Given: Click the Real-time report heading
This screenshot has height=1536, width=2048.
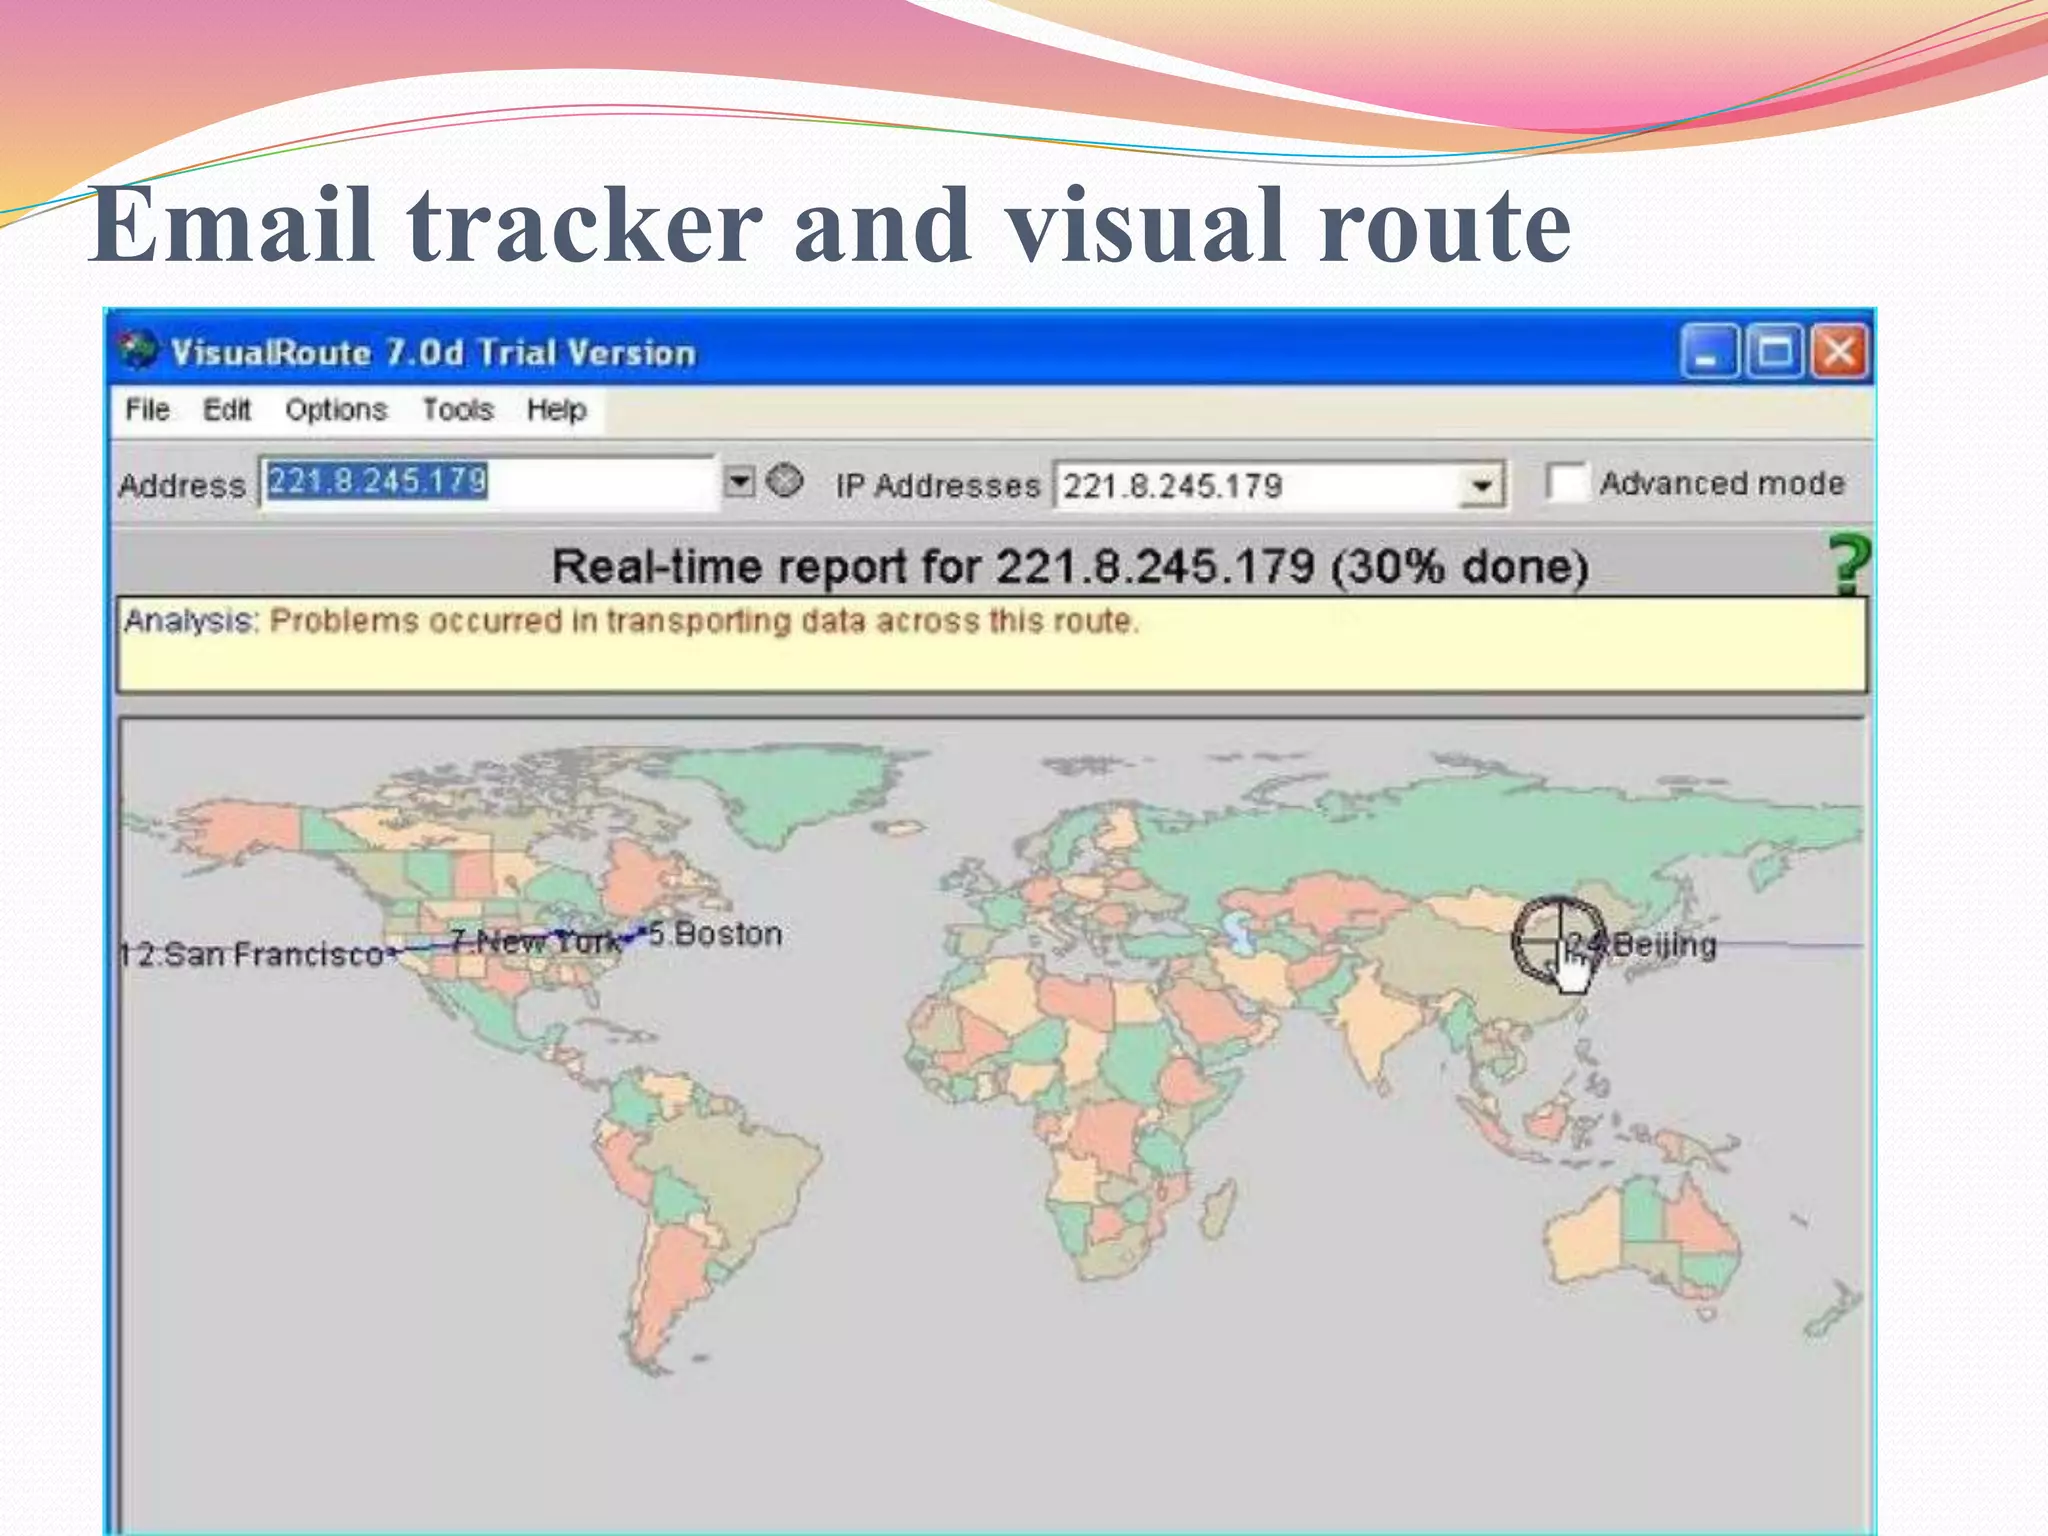Looking at the screenshot, I should 1070,567.
